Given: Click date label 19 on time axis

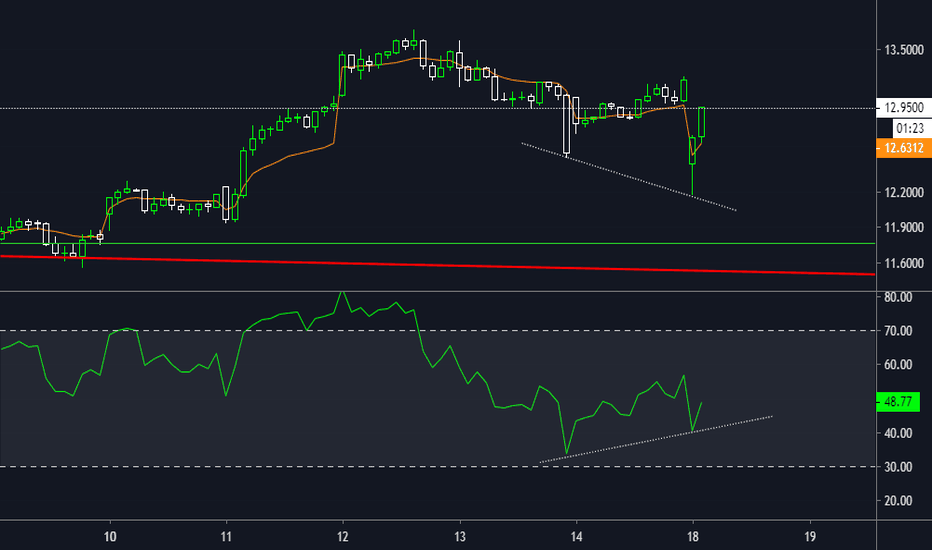Looking at the screenshot, I should pyautogui.click(x=810, y=537).
